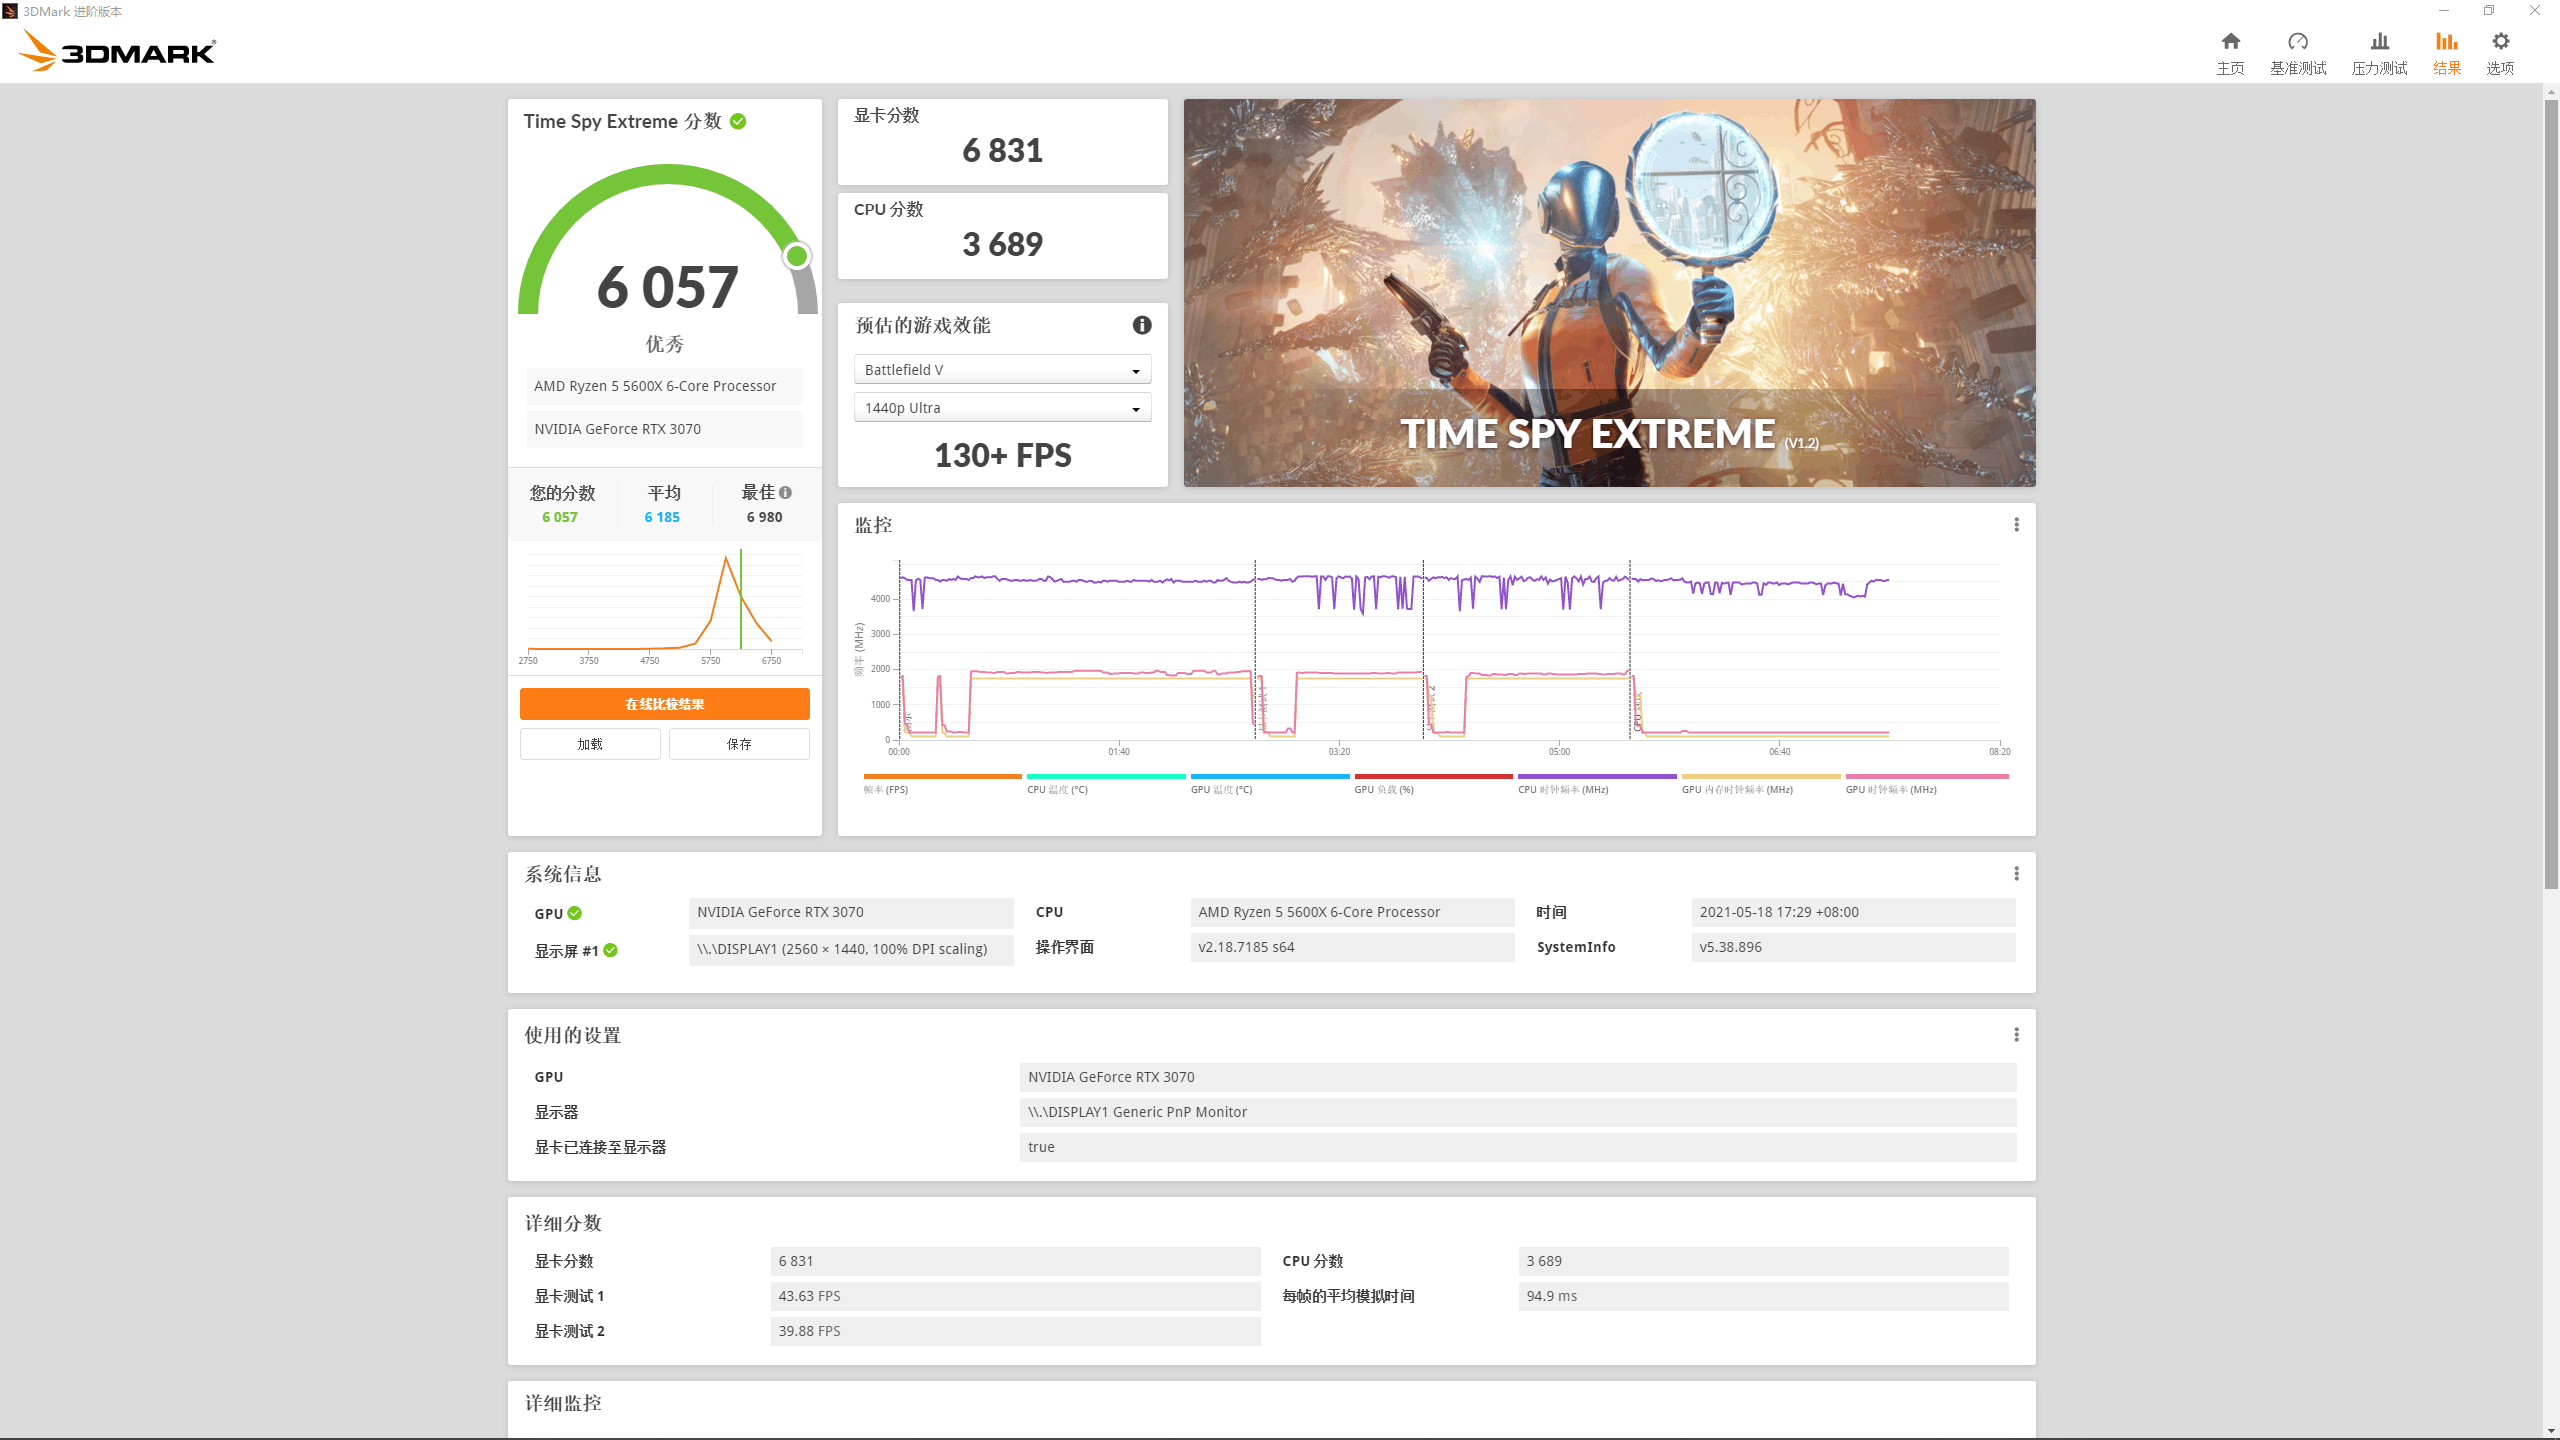Click the 在线比较结果 orange button
Viewport: 2560px width, 1440px height.
[664, 704]
